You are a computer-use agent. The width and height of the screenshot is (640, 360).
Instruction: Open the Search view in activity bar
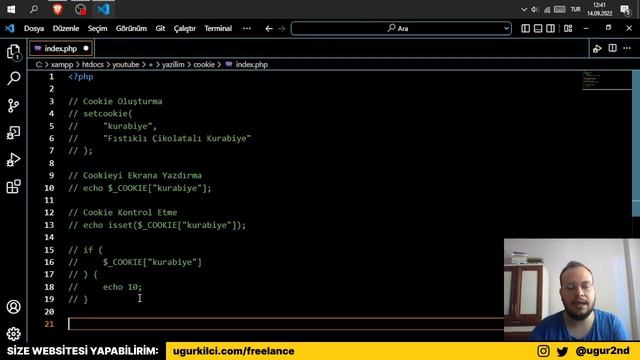[x=13, y=78]
